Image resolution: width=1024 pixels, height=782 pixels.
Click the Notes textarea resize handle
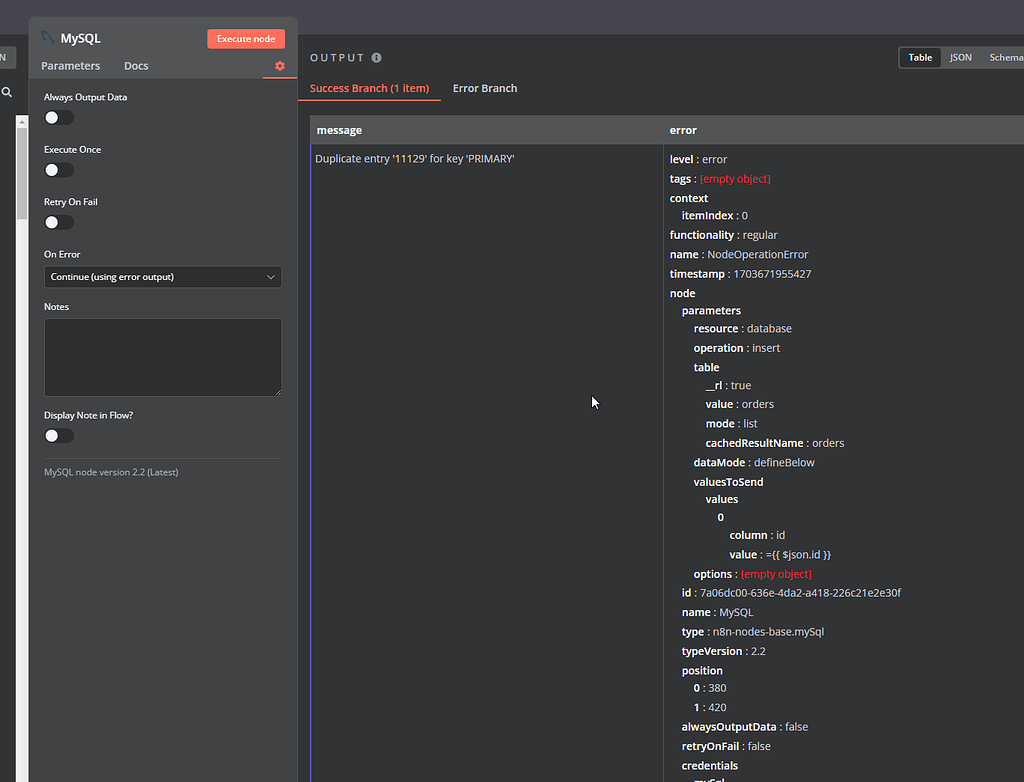(x=277, y=391)
